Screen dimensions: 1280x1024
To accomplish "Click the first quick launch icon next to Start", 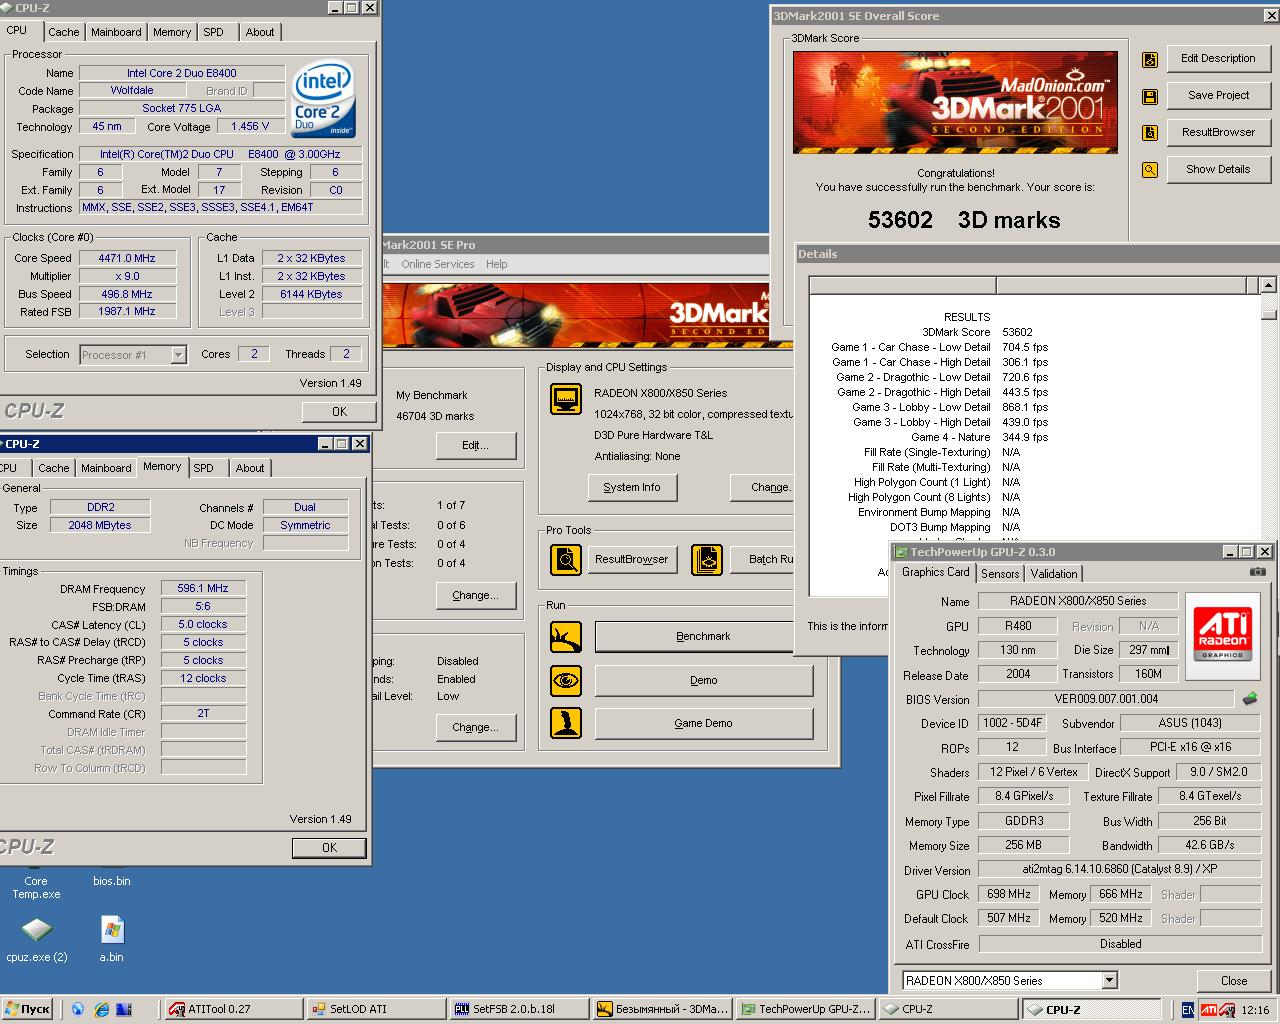I will (77, 1010).
